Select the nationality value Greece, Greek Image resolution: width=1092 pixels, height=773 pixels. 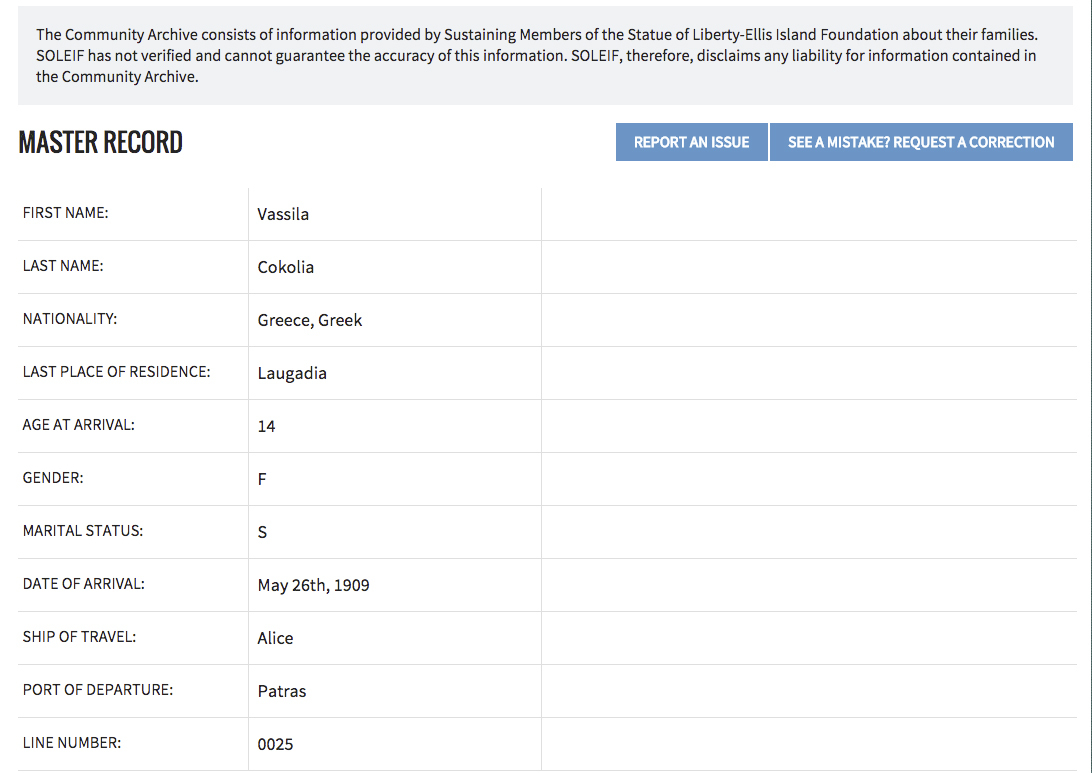tap(310, 320)
